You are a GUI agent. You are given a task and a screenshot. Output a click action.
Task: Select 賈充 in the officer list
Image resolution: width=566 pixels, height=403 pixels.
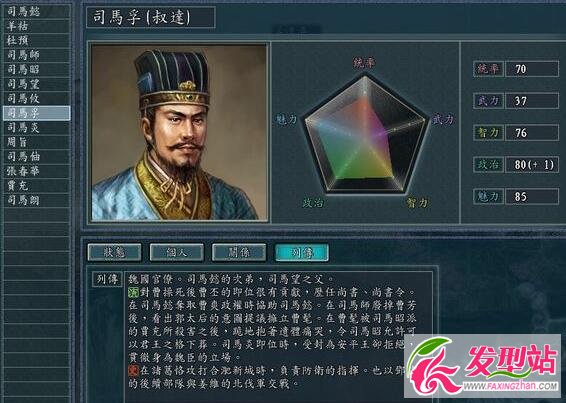pyautogui.click(x=37, y=186)
